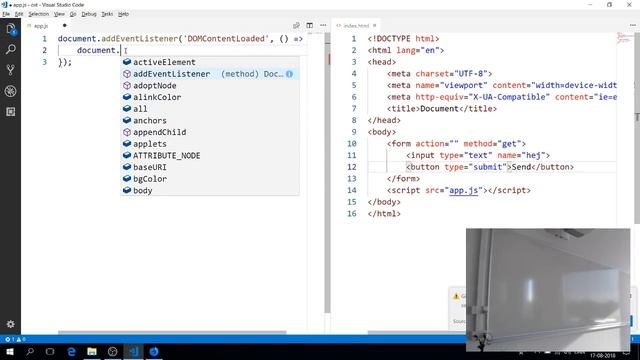Open the File menu
This screenshot has height=360, width=640.
tap(6, 14)
